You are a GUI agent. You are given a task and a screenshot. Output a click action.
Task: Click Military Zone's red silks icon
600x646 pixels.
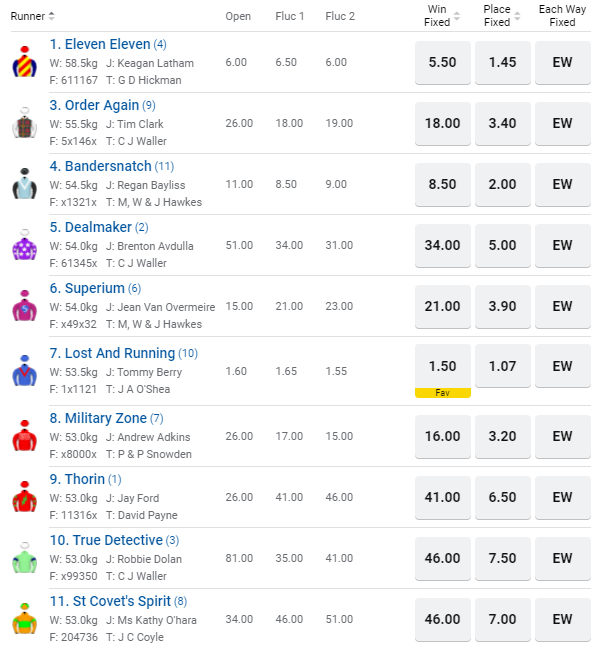[24, 436]
